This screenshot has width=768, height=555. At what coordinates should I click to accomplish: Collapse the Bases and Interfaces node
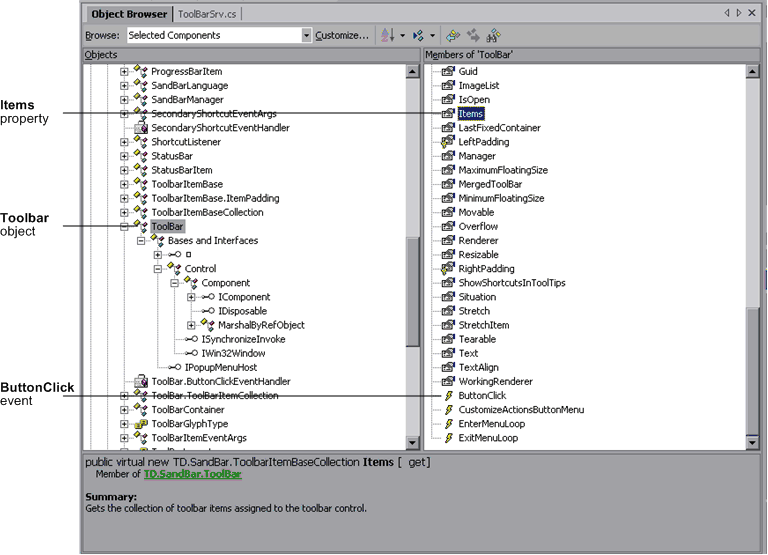pyautogui.click(x=141, y=241)
